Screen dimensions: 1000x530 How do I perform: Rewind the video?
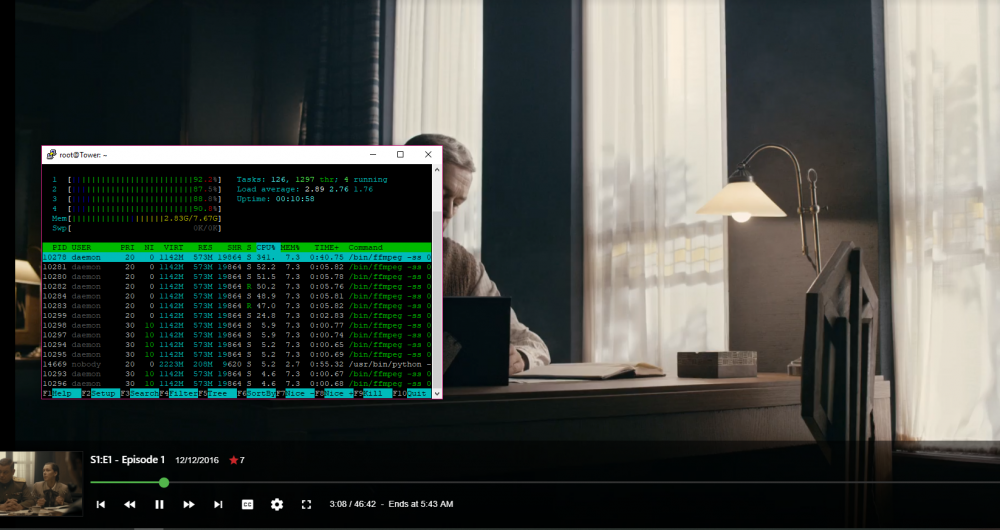coord(129,504)
